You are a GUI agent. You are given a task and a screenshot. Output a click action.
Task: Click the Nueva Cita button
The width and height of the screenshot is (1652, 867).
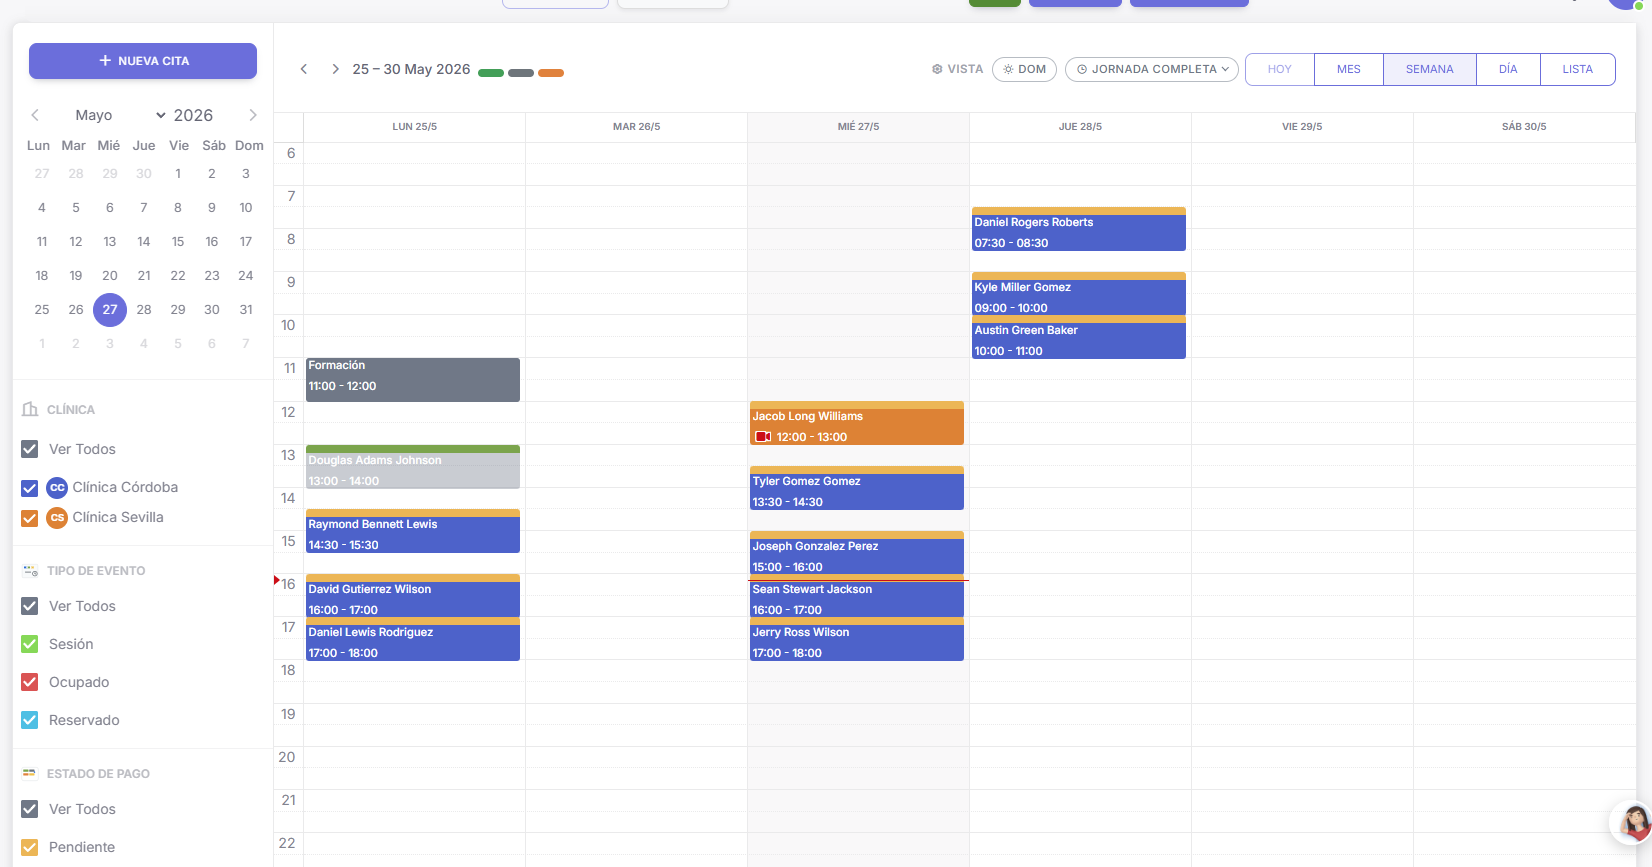click(143, 61)
